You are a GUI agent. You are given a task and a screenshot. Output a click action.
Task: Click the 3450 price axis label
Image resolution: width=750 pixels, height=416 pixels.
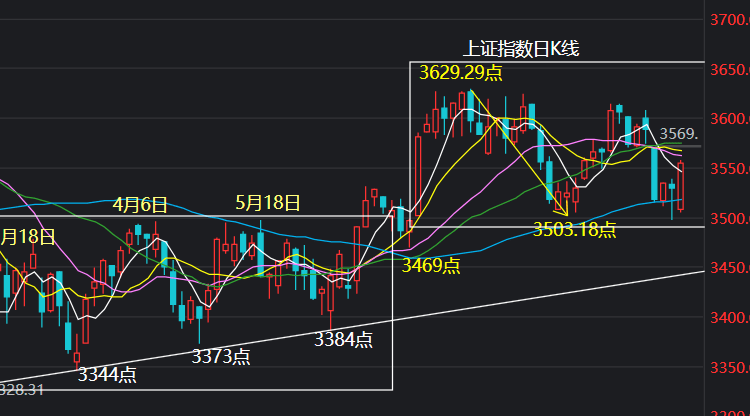pyautogui.click(x=730, y=268)
